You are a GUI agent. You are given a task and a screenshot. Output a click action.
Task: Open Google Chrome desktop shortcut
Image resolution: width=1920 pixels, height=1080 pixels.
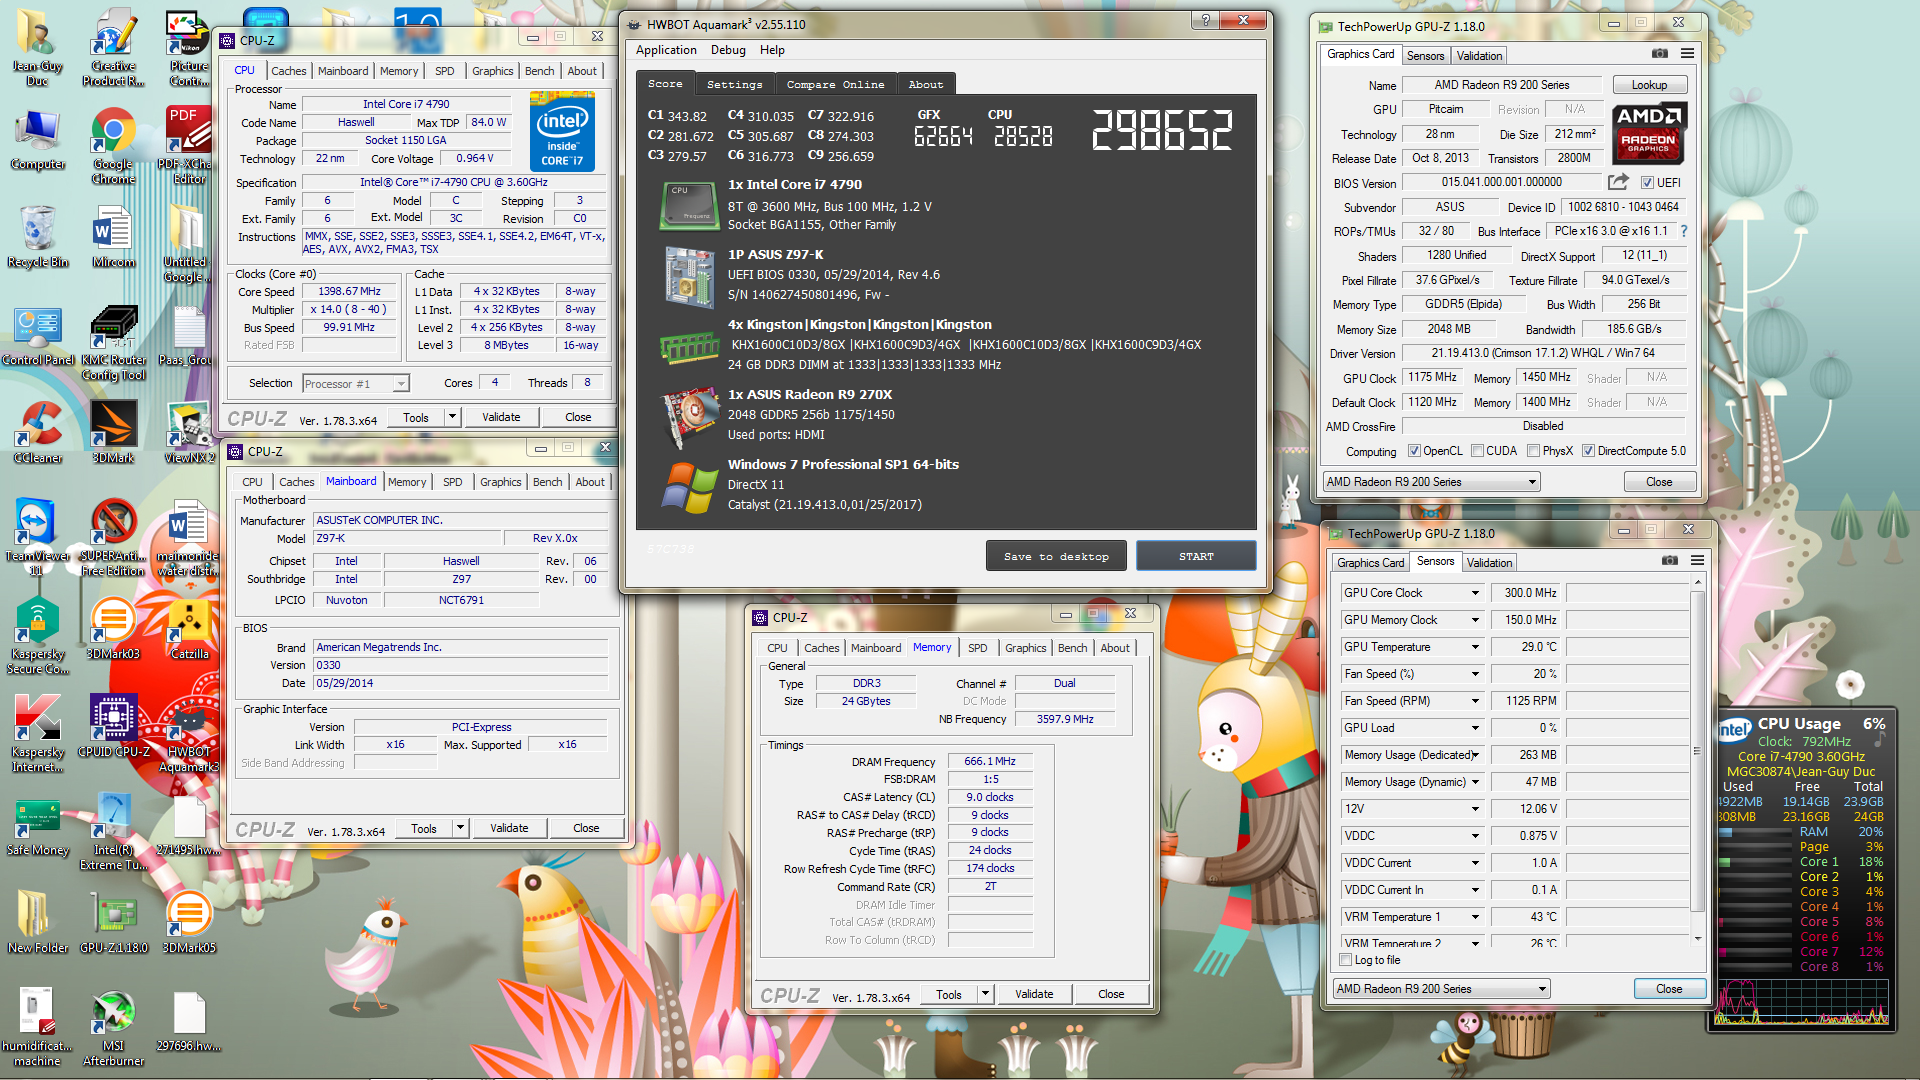click(113, 145)
